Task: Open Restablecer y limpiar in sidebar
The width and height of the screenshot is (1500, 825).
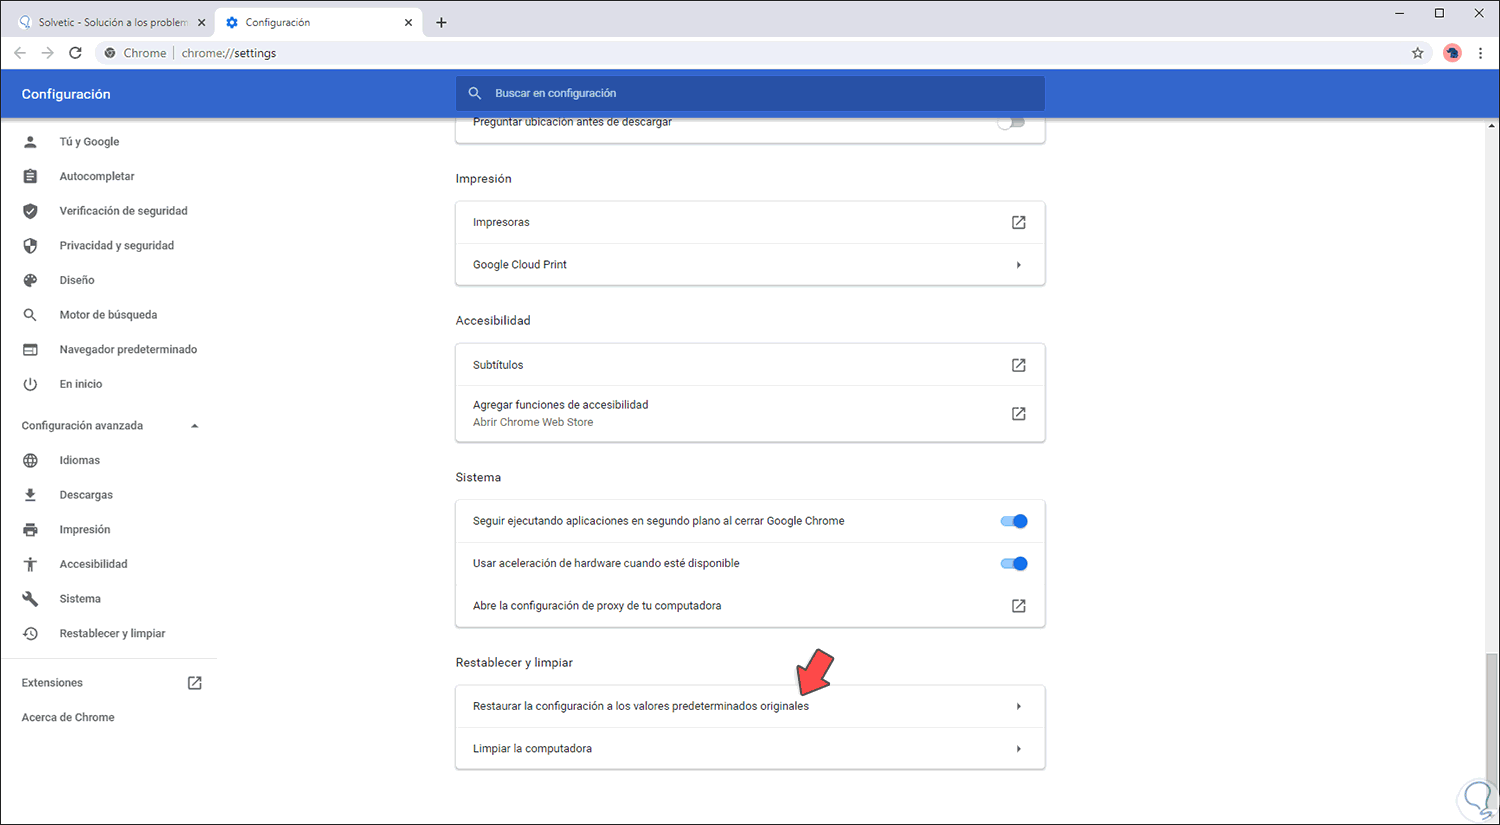Action: tap(112, 634)
